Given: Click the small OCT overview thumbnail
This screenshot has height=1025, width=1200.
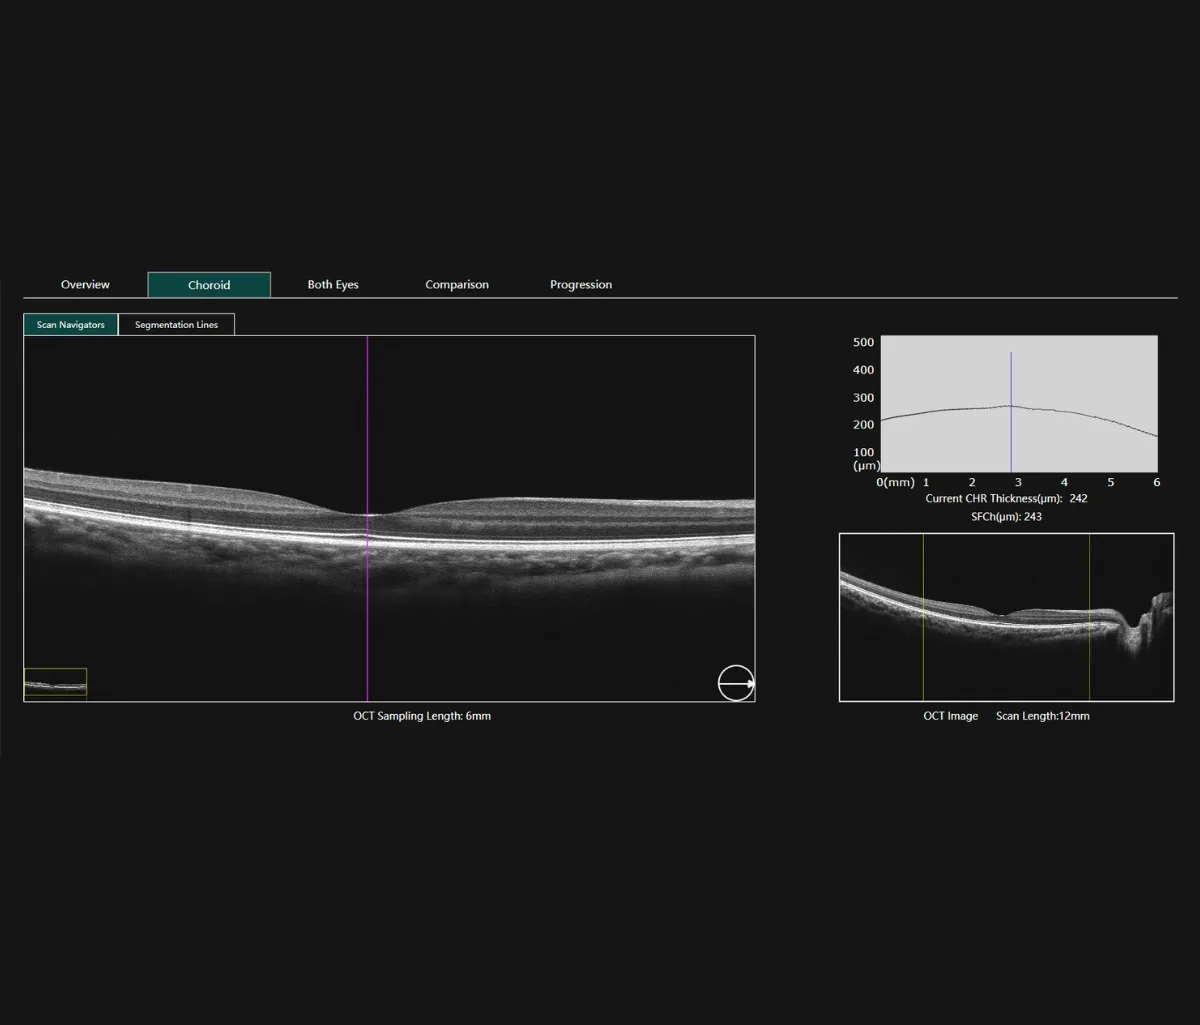Looking at the screenshot, I should pos(55,684).
